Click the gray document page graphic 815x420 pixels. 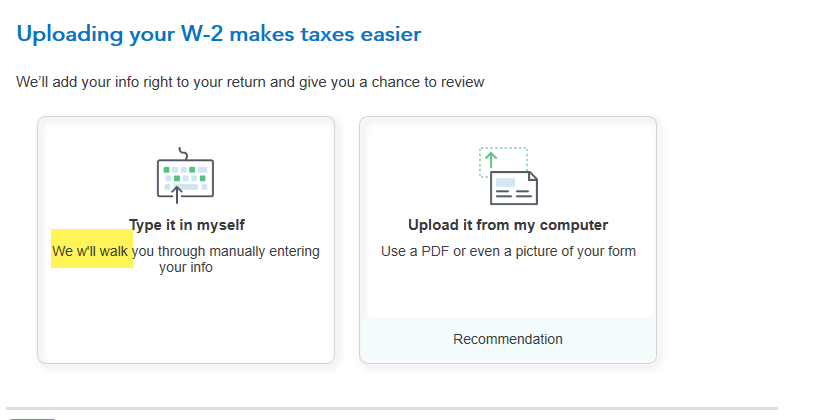tap(514, 188)
